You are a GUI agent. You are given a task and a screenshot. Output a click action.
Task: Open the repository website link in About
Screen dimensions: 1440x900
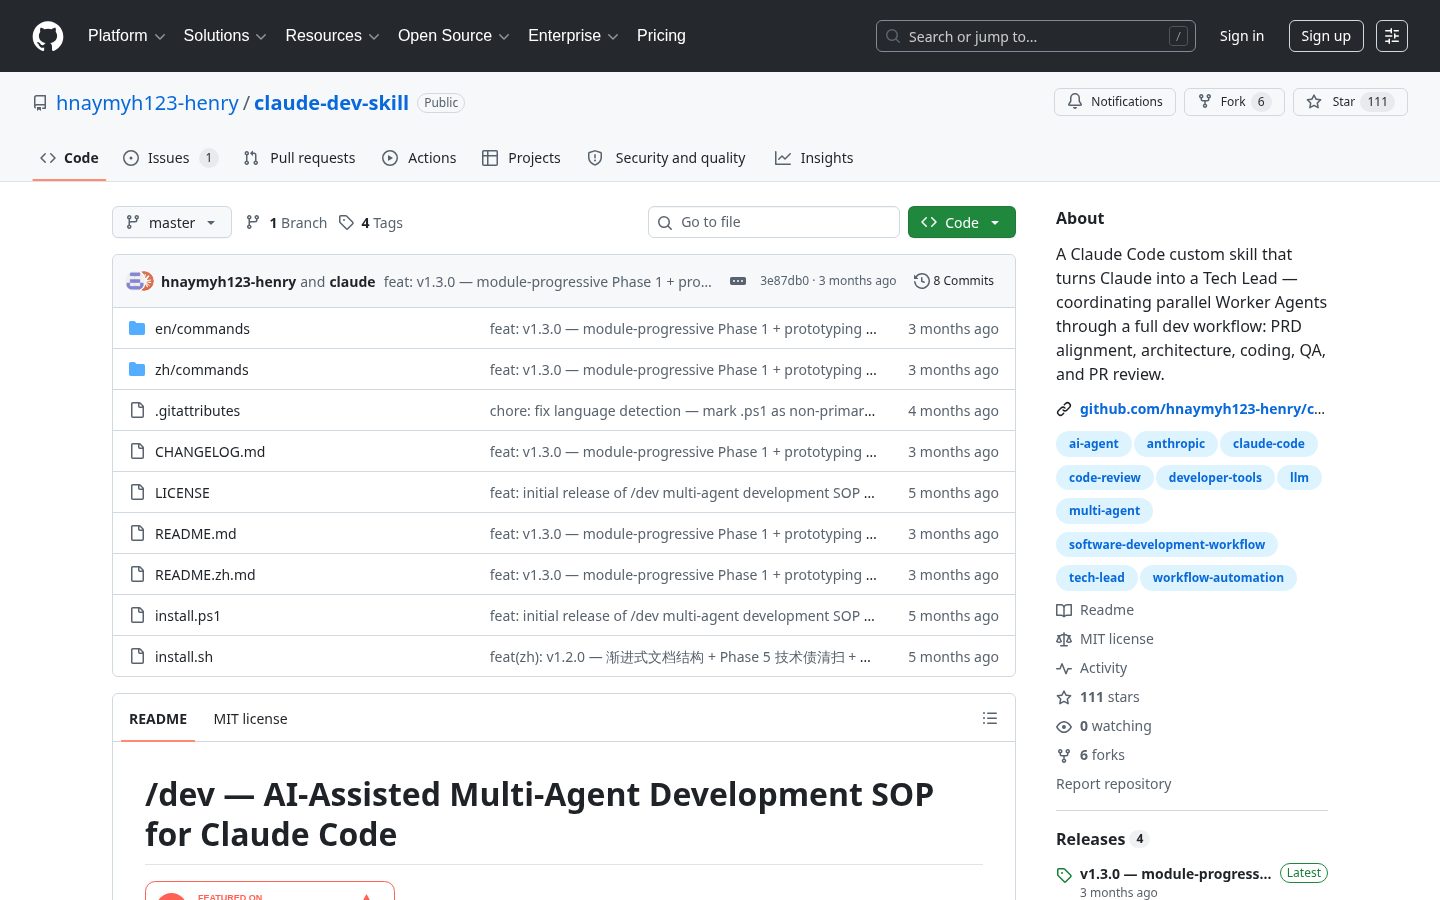1202,409
